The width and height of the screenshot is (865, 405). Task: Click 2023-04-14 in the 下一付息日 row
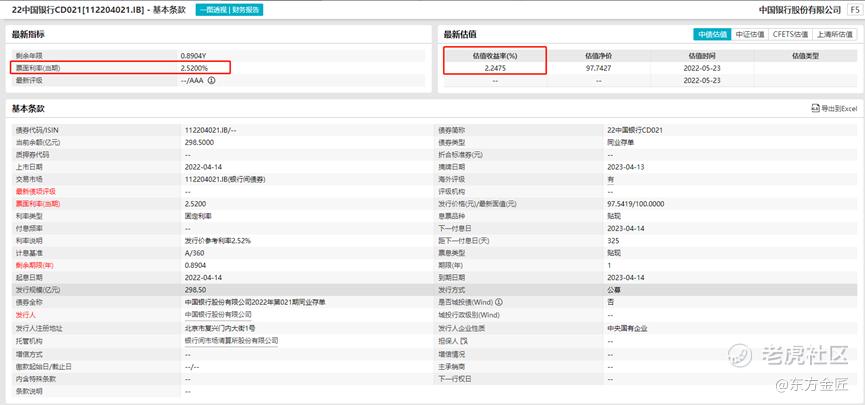(626, 228)
